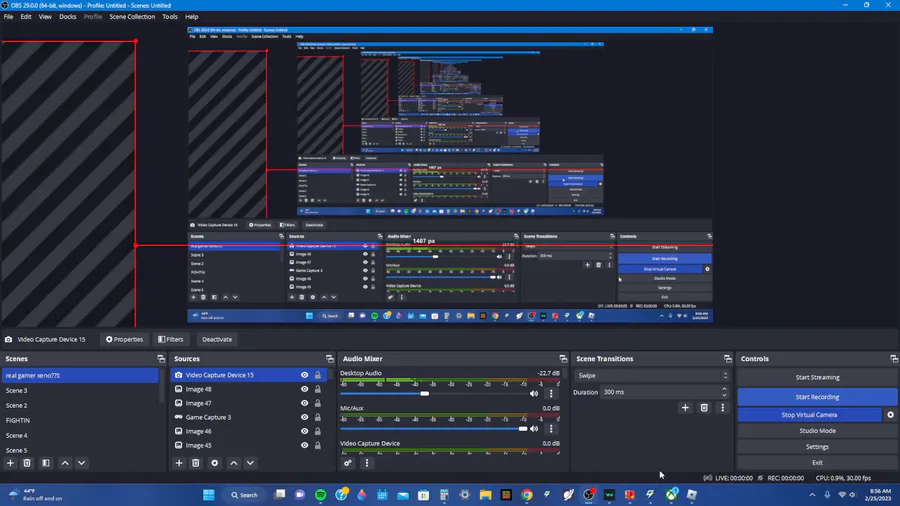Add a new scene with plus icon
This screenshot has height=506, width=900.
(x=10, y=463)
